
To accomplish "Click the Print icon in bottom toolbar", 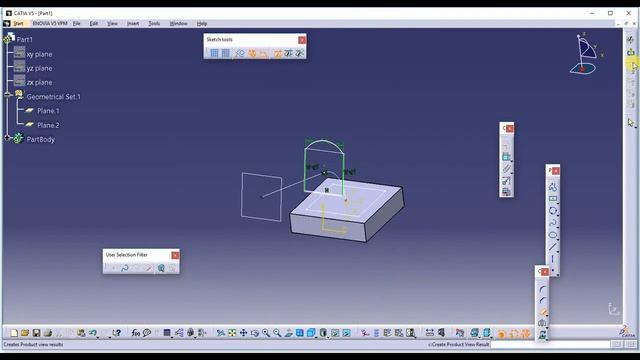I will click(48, 333).
